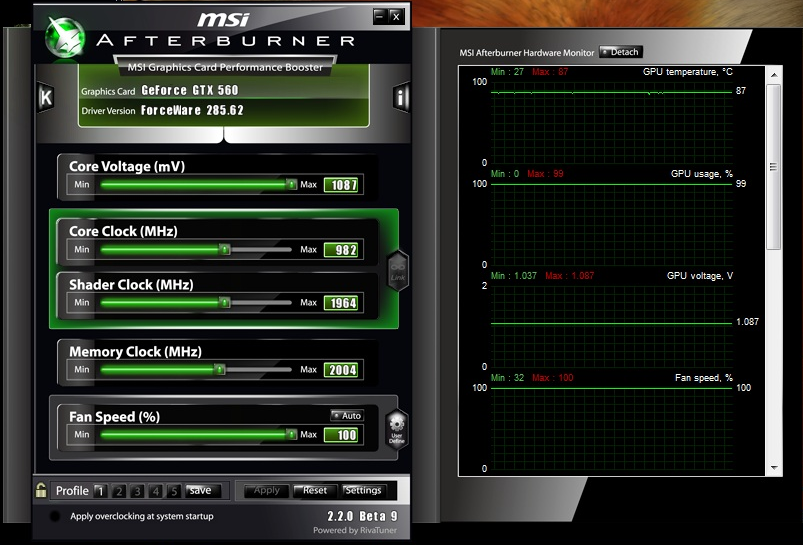
Task: Close the Afterburner window
Action: (x=396, y=16)
